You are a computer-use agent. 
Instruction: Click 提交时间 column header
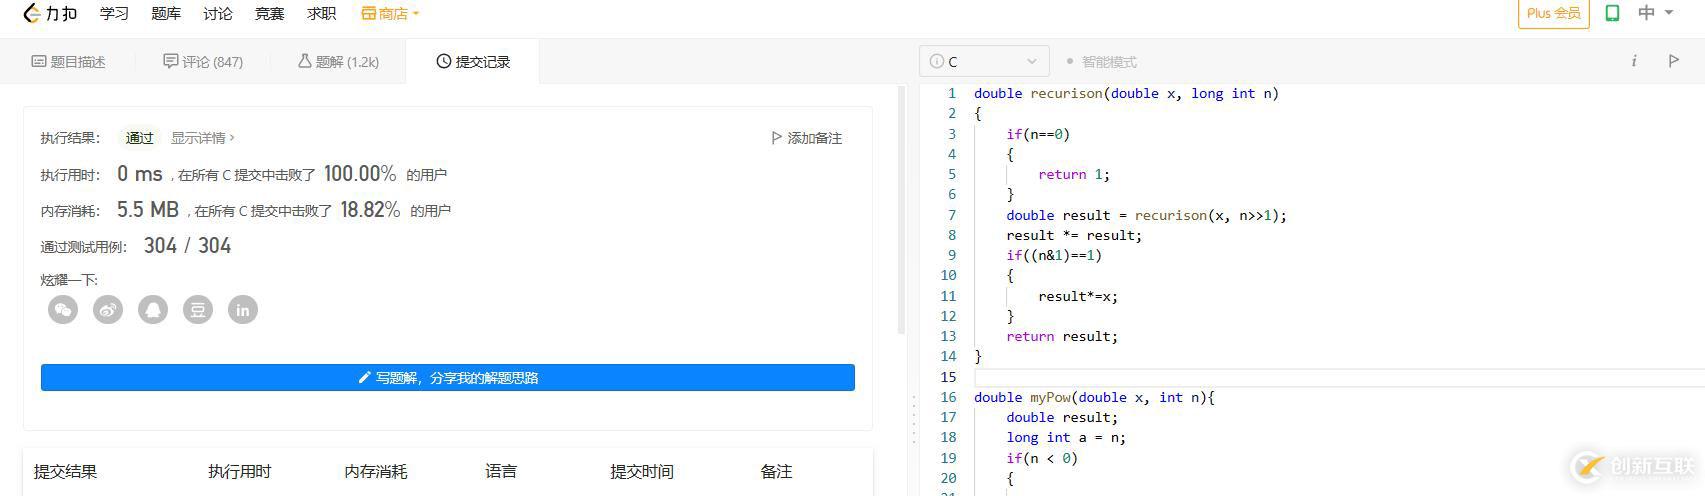pos(642,471)
